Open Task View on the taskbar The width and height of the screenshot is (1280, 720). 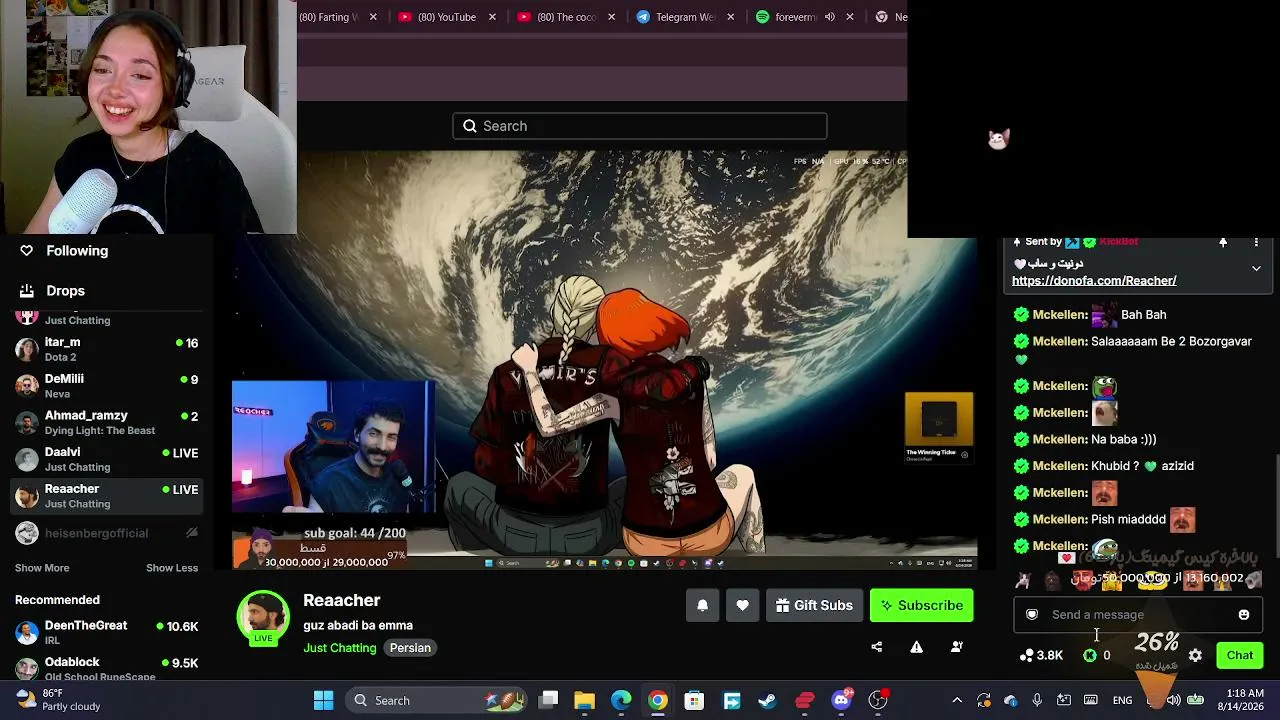(549, 700)
